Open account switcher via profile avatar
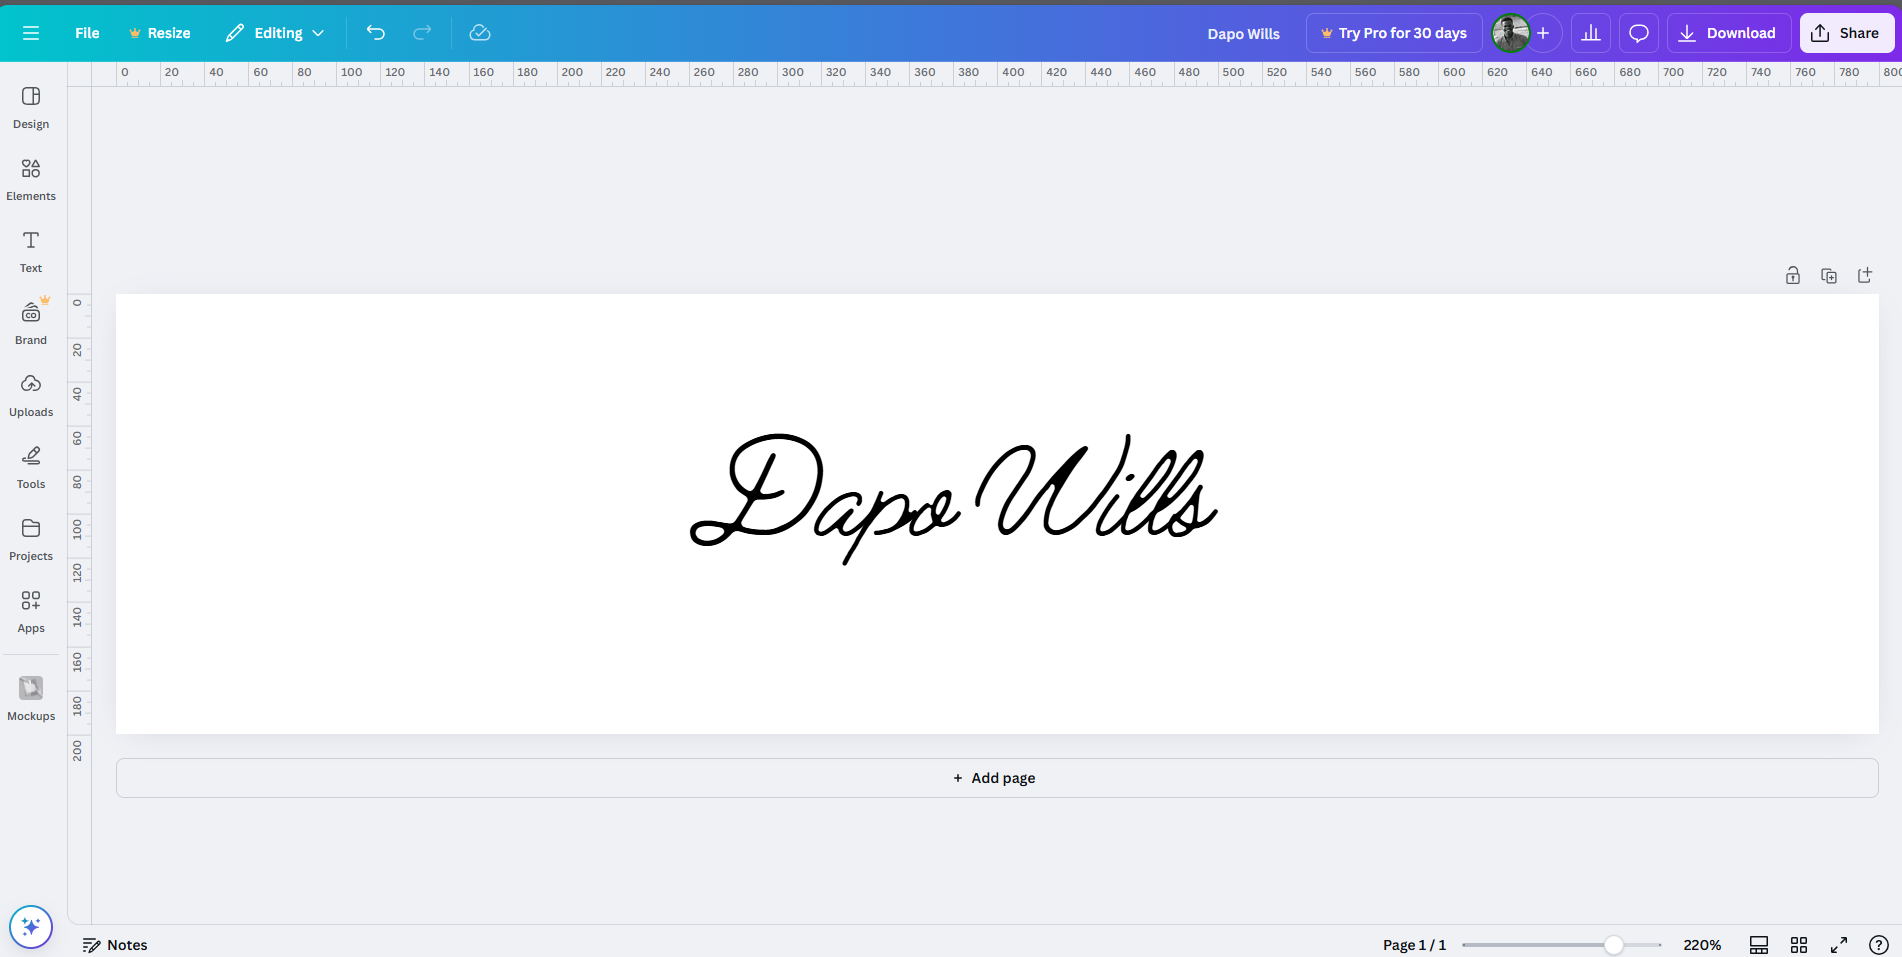The height and width of the screenshot is (957, 1902). (1510, 33)
